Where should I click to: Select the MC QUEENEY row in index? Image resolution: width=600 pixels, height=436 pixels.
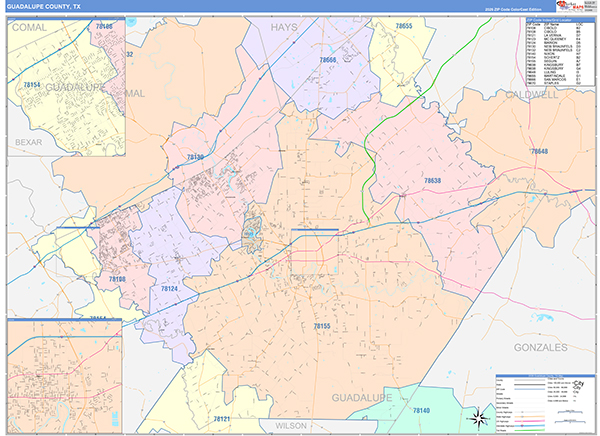[x=554, y=39]
